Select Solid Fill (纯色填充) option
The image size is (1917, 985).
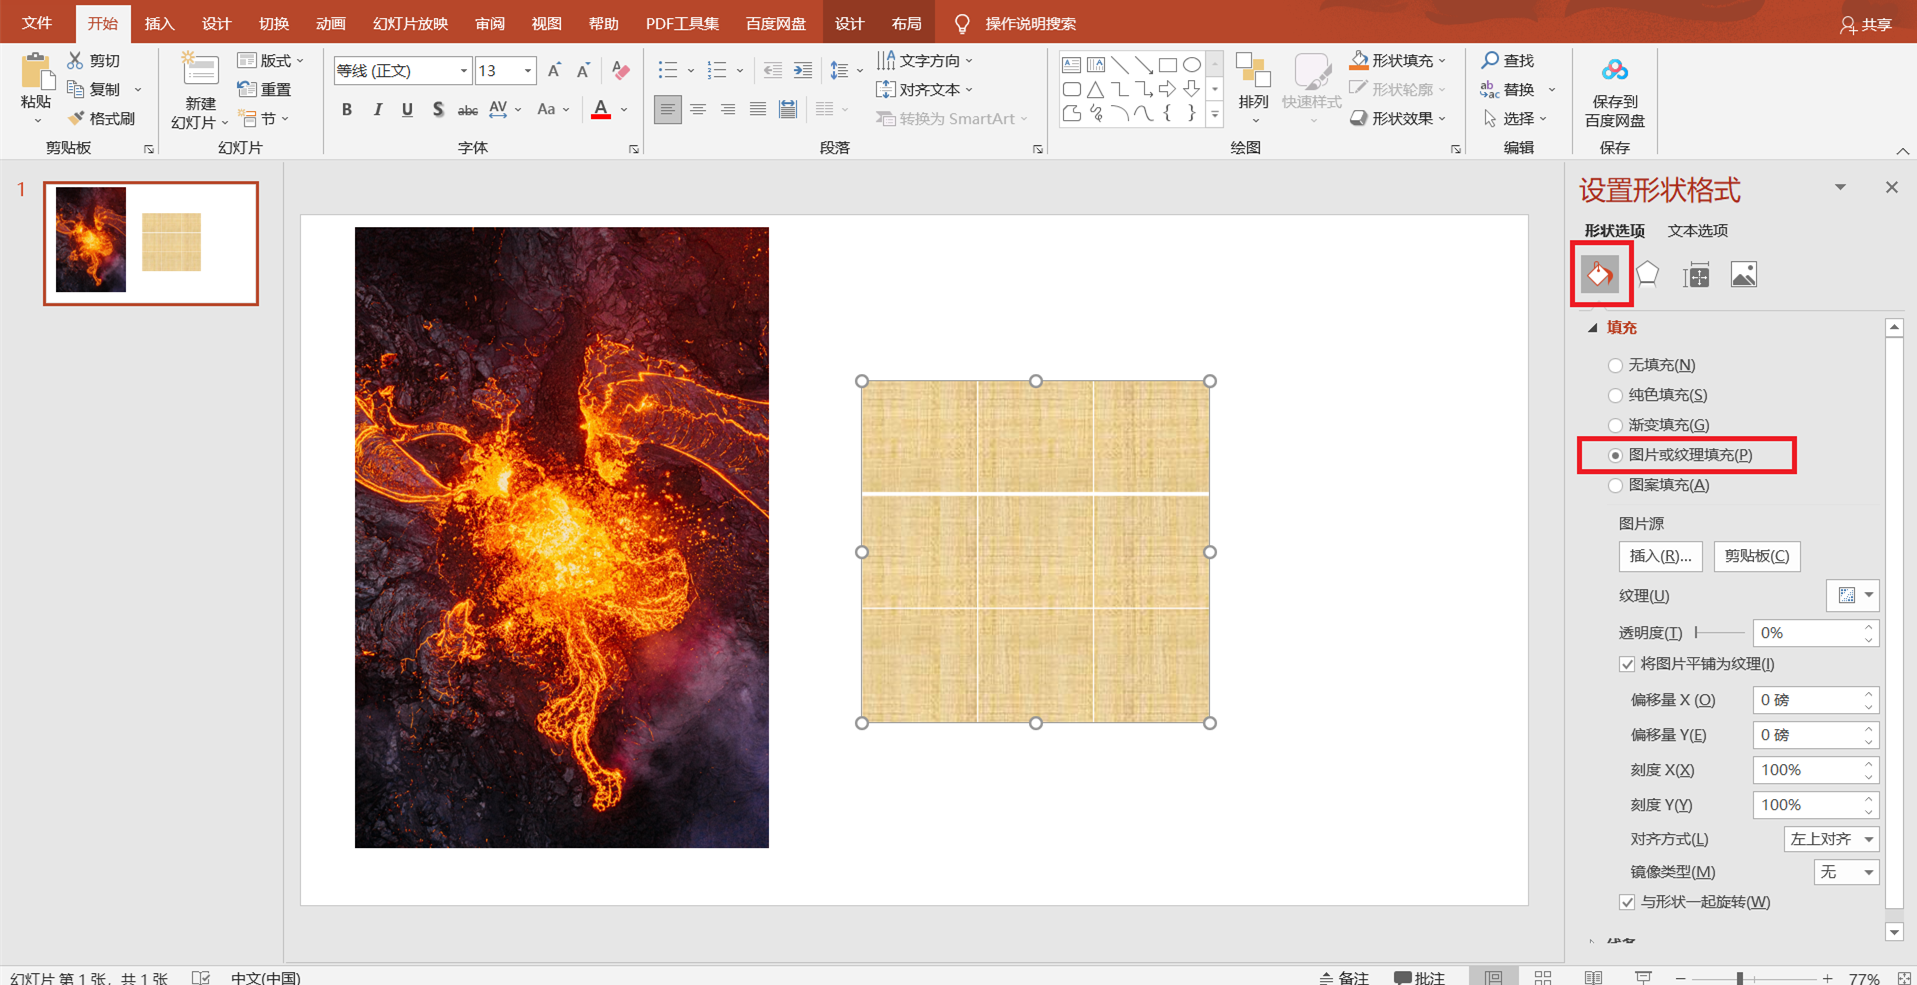[x=1657, y=395]
